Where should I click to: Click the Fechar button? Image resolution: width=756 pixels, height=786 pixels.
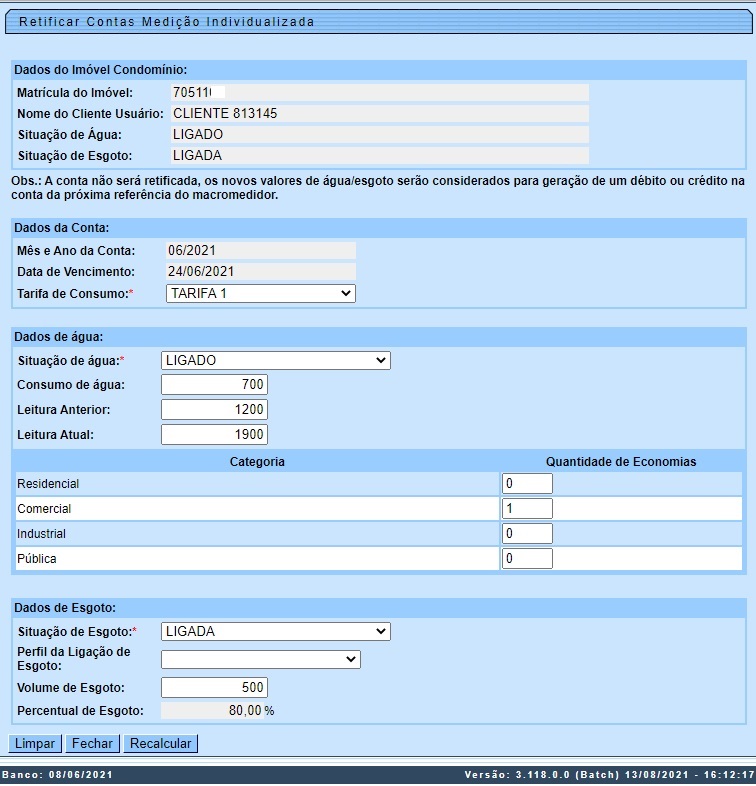coord(92,743)
